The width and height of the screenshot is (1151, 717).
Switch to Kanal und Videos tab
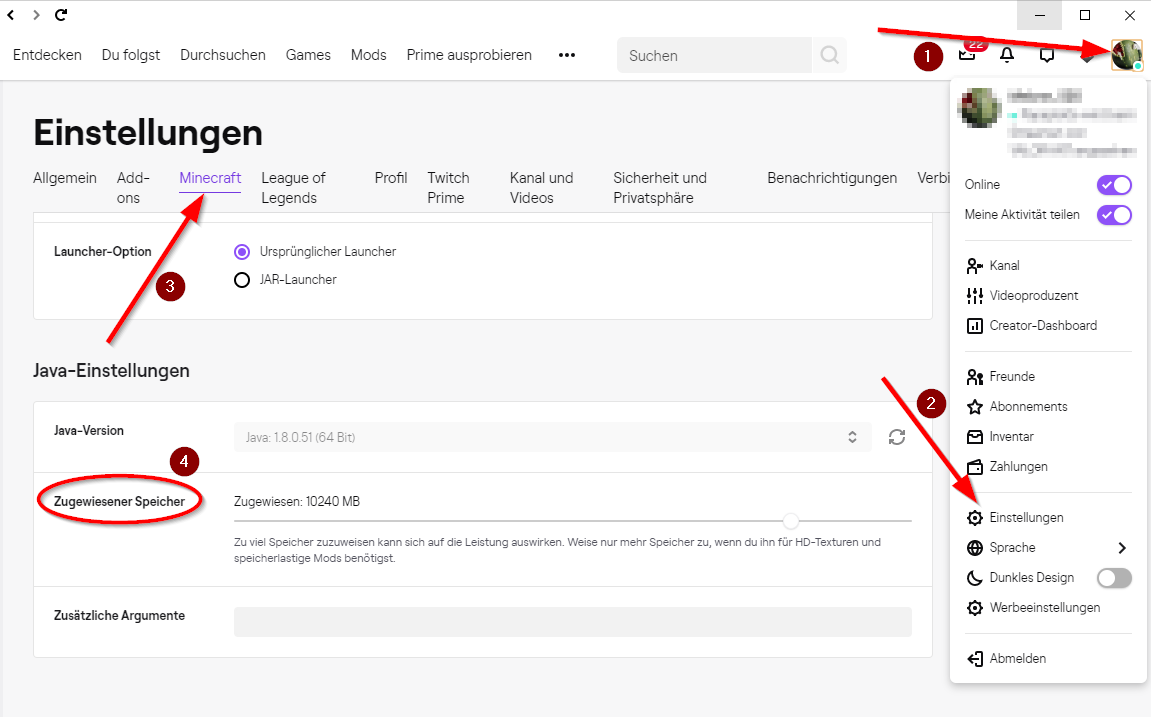[x=541, y=188]
